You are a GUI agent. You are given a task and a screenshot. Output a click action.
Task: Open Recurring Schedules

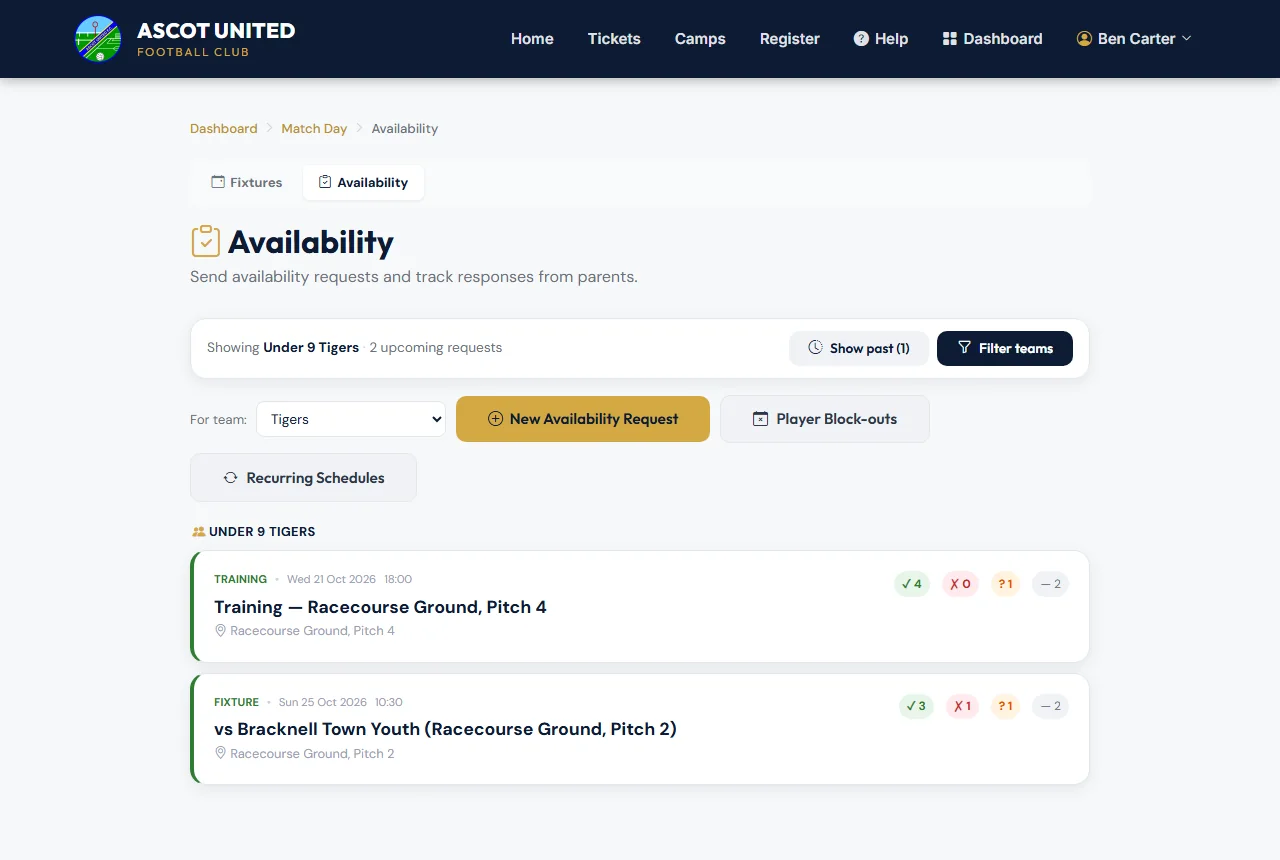[x=303, y=478]
